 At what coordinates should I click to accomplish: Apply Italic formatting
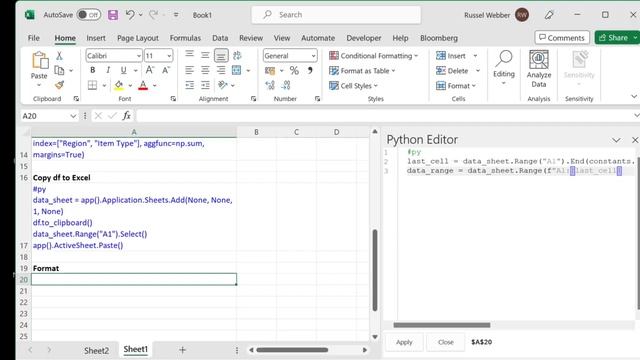pyautogui.click(x=108, y=70)
